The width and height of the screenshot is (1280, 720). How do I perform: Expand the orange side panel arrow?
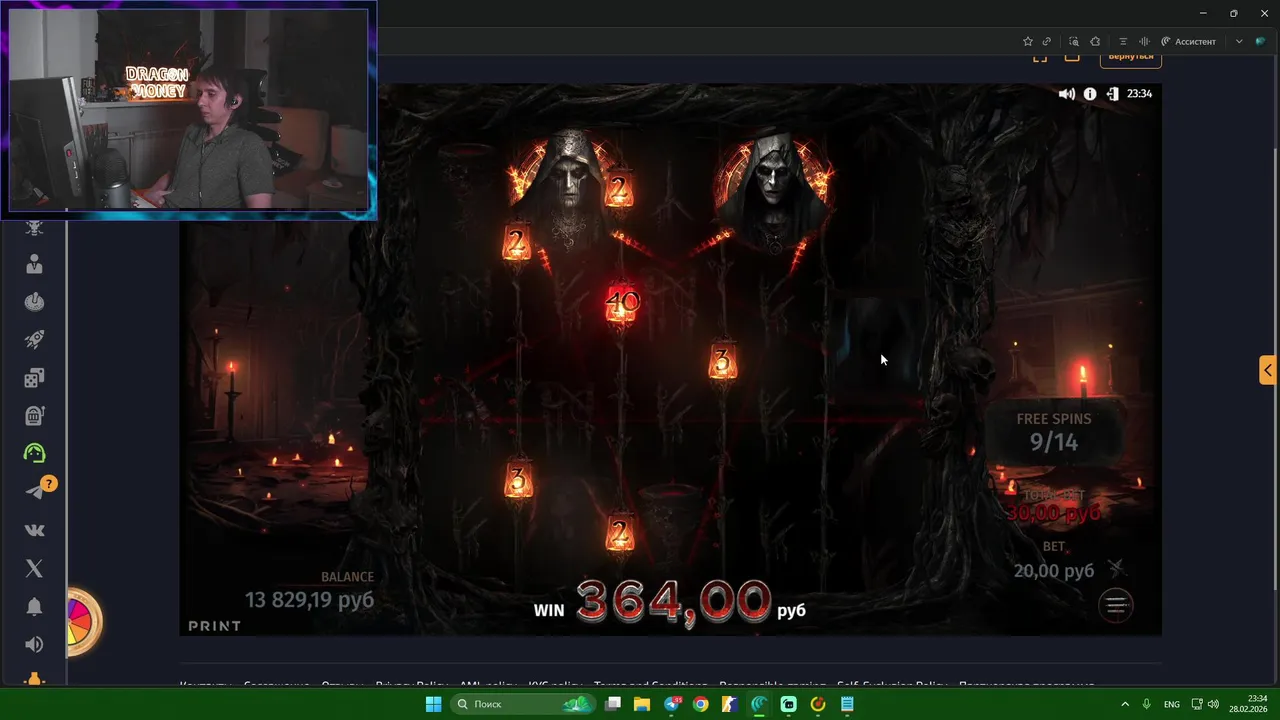pyautogui.click(x=1268, y=370)
